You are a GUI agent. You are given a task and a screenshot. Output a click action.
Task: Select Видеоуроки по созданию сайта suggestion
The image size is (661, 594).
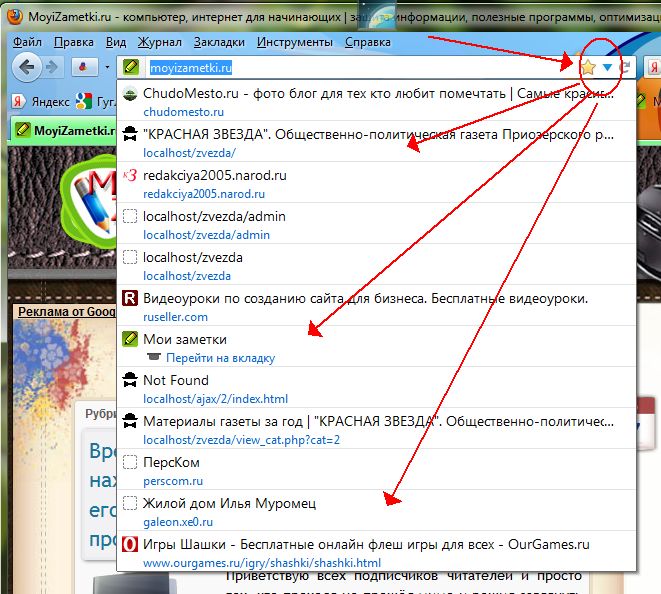[377, 306]
